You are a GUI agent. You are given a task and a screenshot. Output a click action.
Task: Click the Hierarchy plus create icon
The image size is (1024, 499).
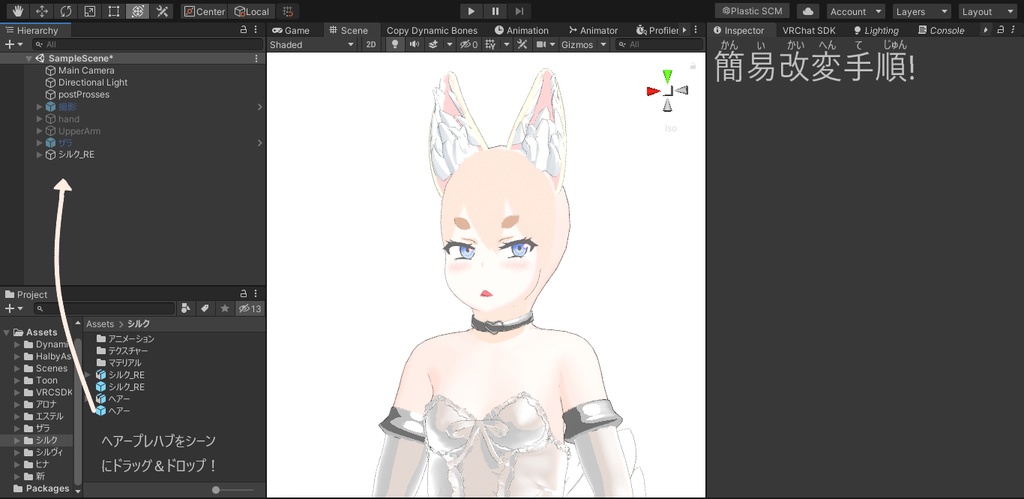point(10,44)
